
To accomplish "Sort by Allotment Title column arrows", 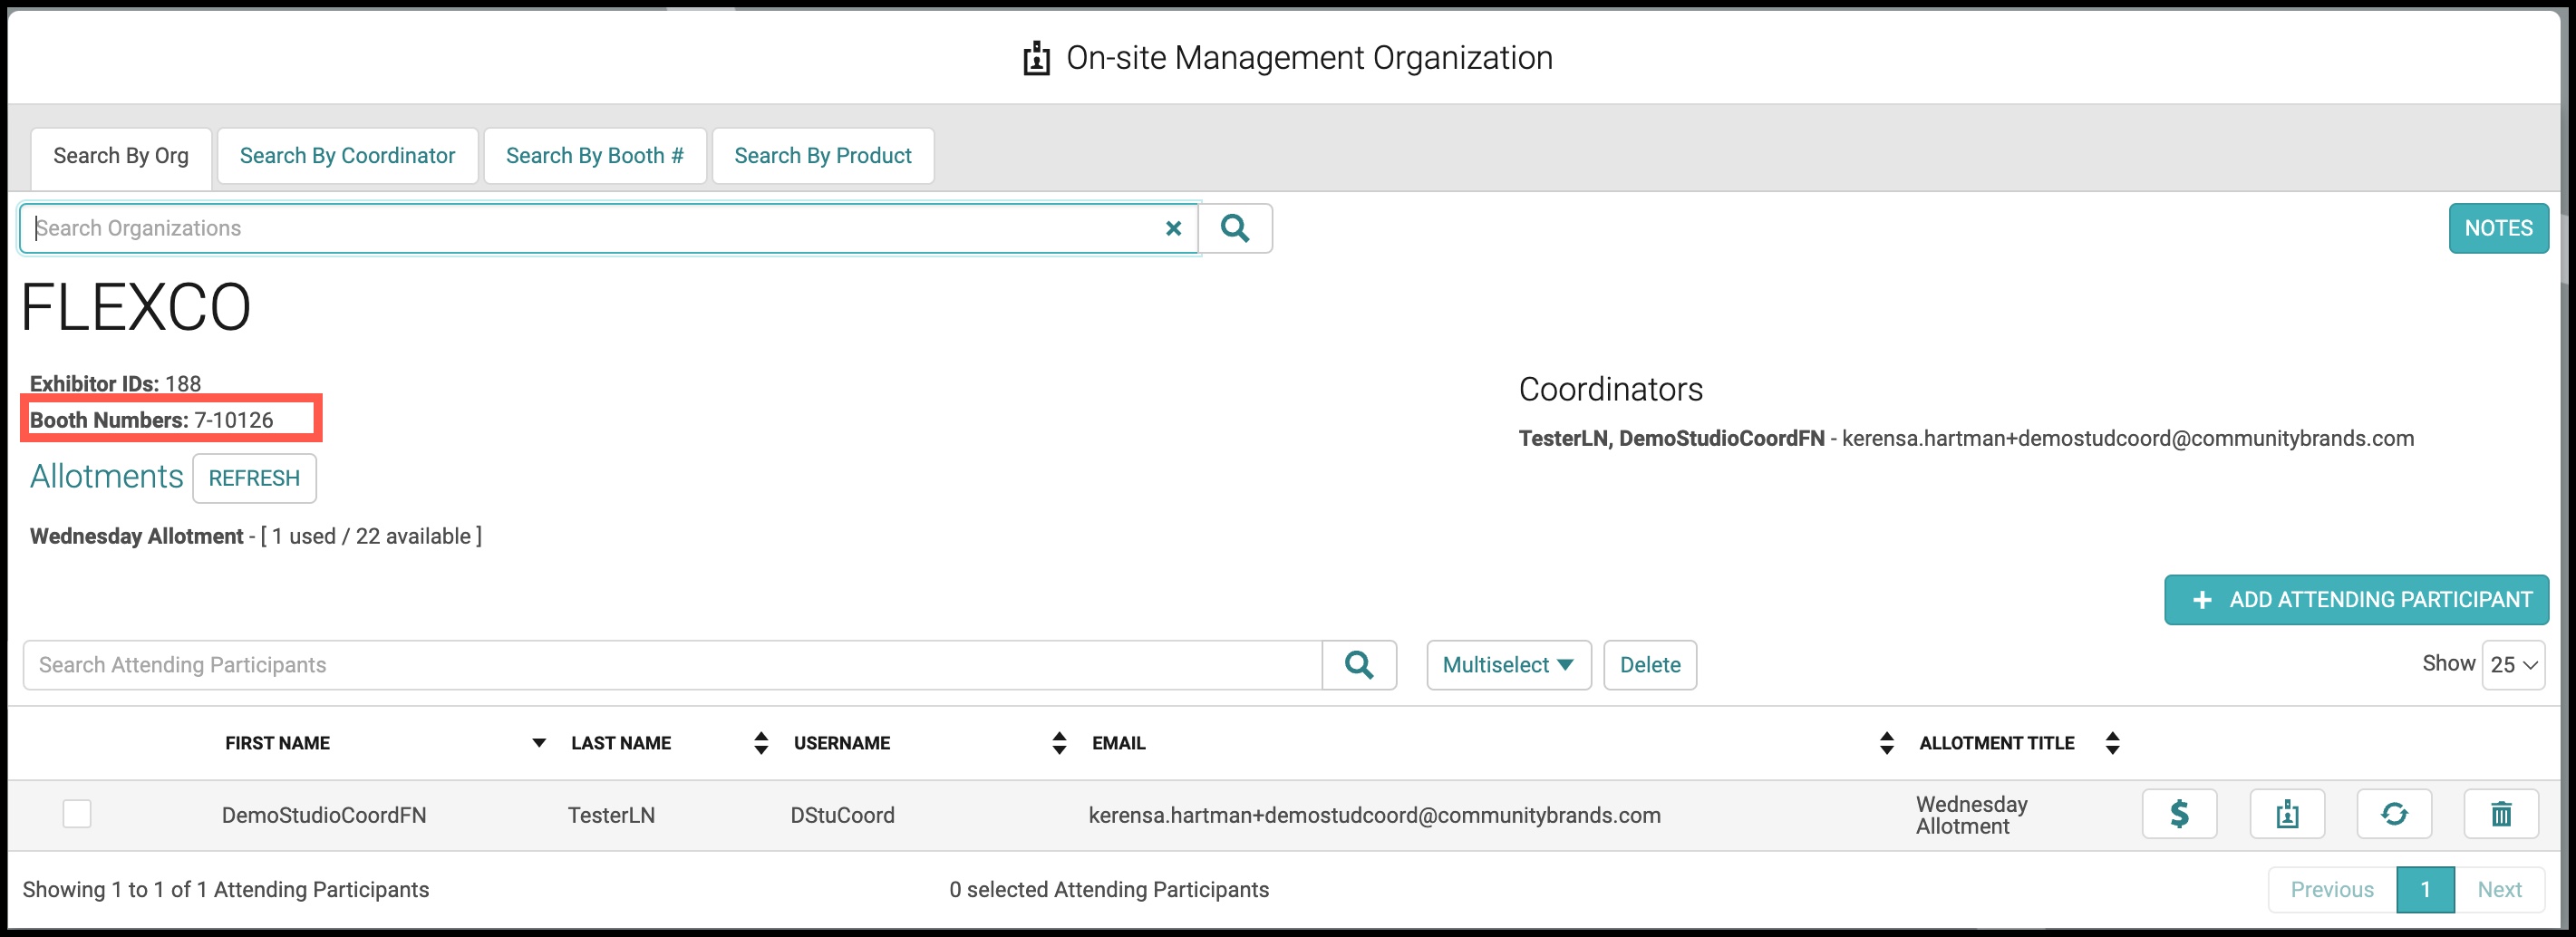I will point(2112,743).
